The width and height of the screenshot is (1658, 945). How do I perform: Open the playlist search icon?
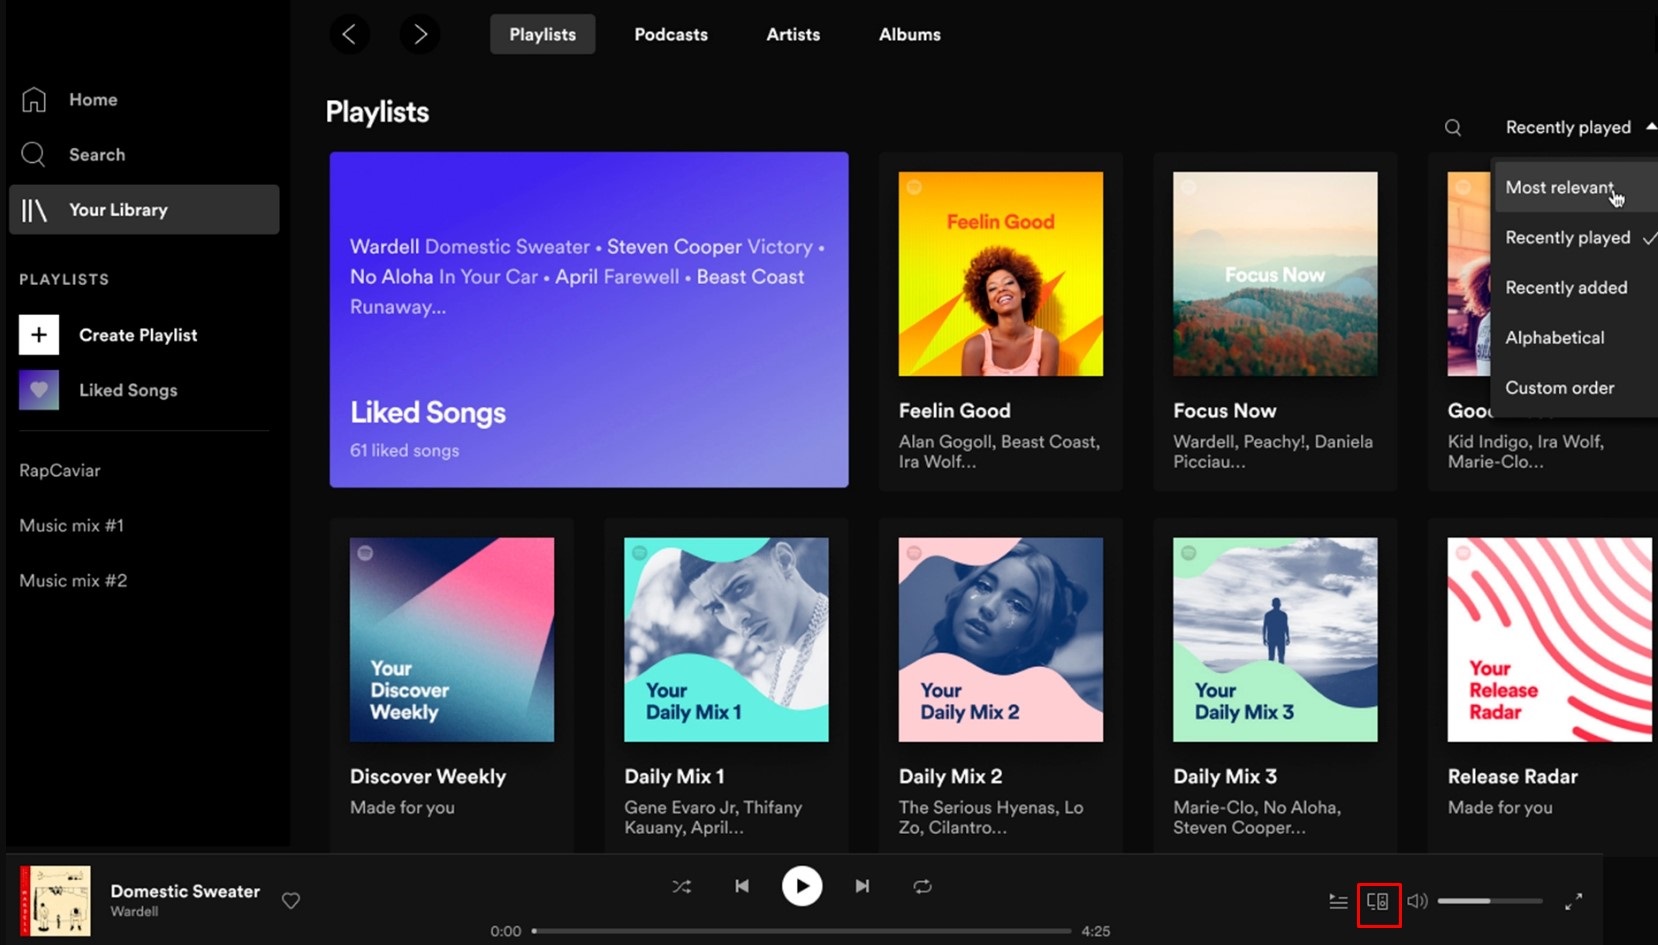pyautogui.click(x=1452, y=127)
